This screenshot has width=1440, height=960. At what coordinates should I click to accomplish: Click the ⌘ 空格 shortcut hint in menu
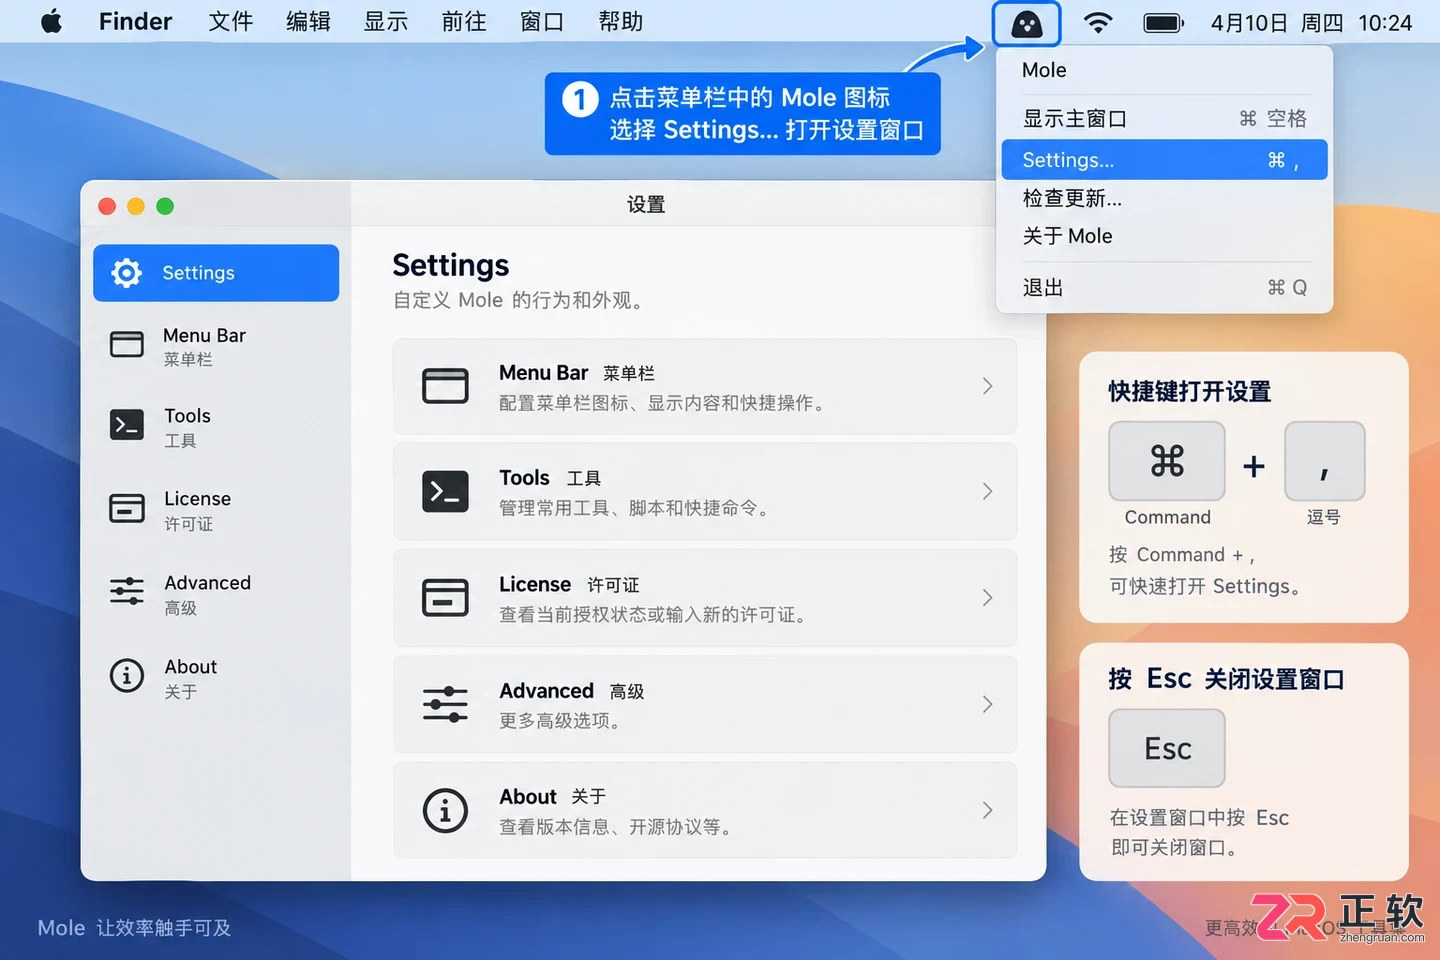[1273, 118]
